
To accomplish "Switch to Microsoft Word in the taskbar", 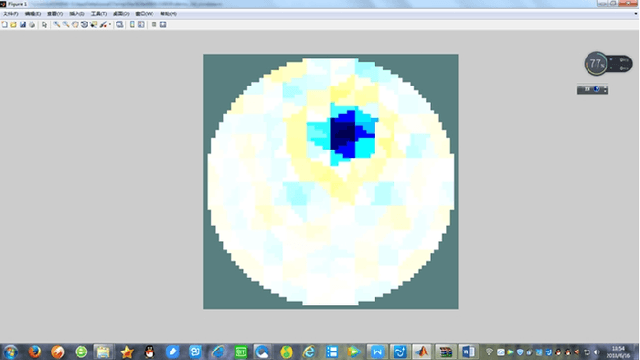I will (x=469, y=352).
